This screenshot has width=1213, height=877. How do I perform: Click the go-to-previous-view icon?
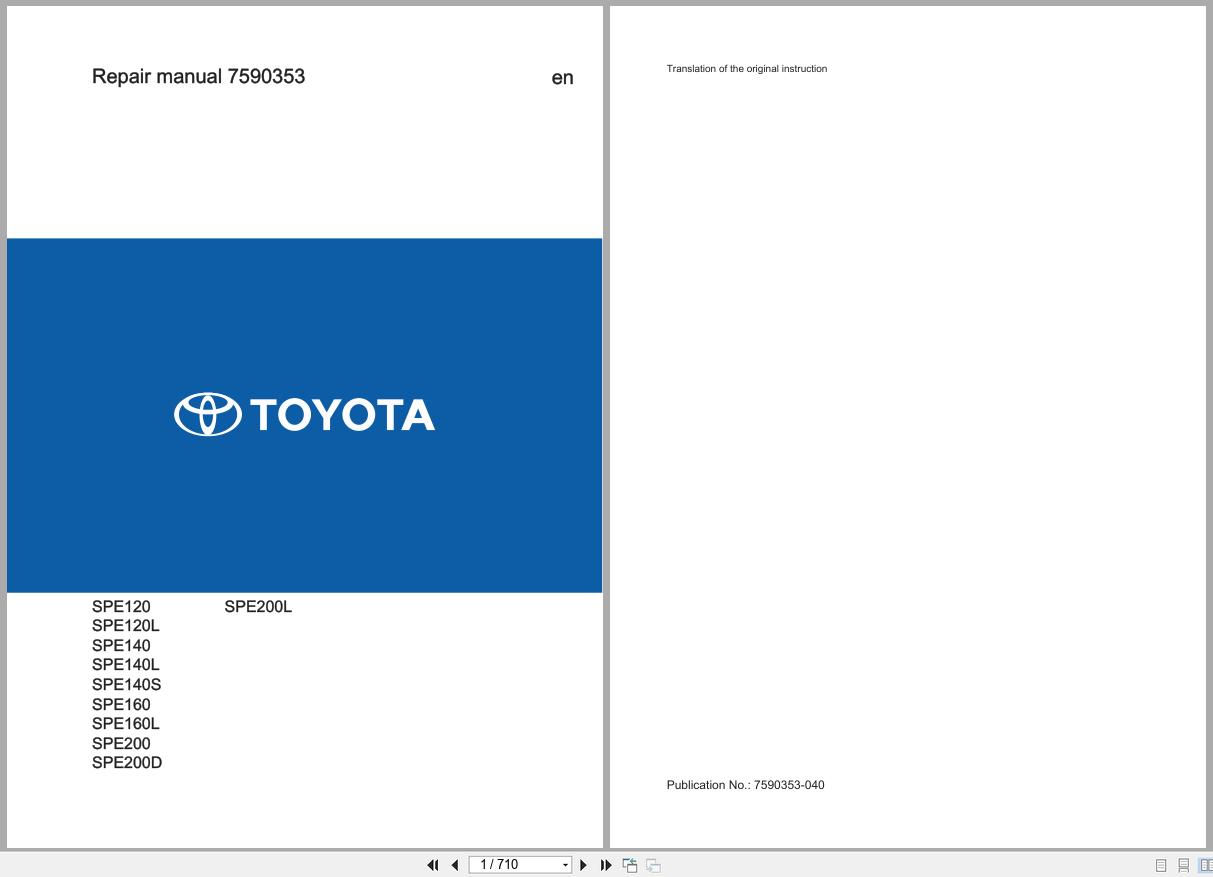(630, 865)
